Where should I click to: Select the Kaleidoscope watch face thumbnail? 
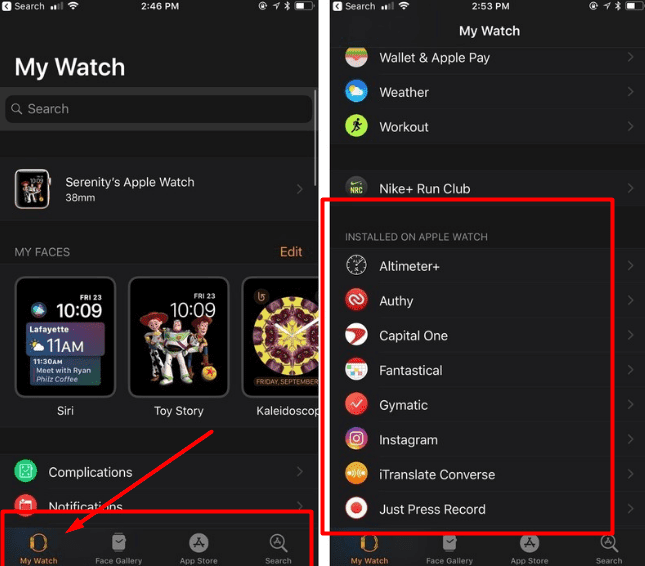[280, 337]
